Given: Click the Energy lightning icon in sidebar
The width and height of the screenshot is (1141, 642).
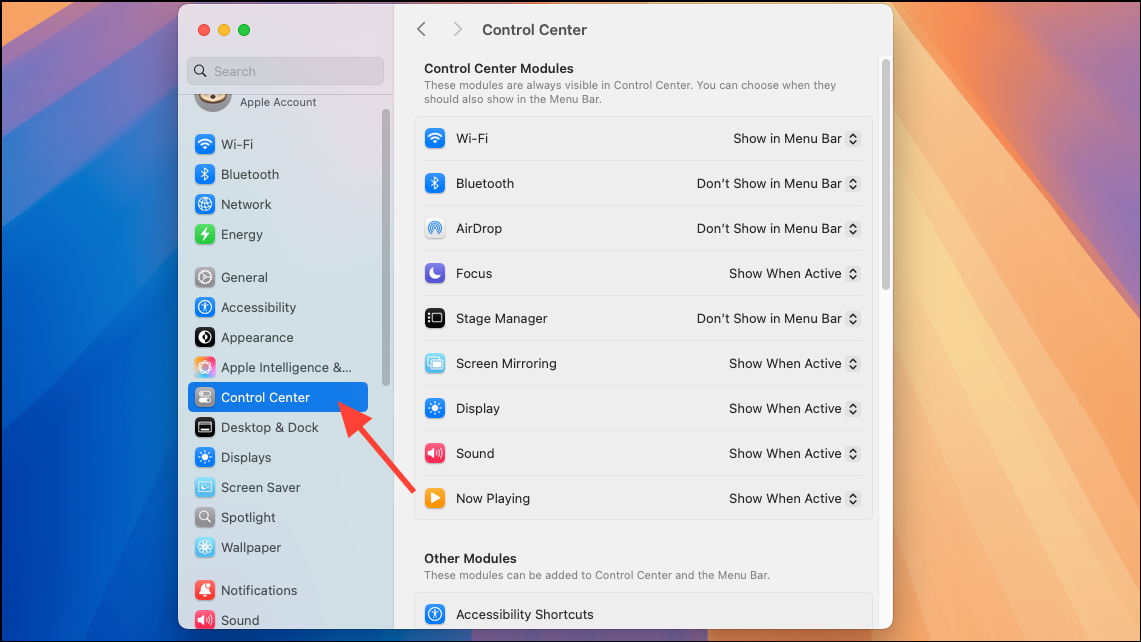Looking at the screenshot, I should point(204,234).
